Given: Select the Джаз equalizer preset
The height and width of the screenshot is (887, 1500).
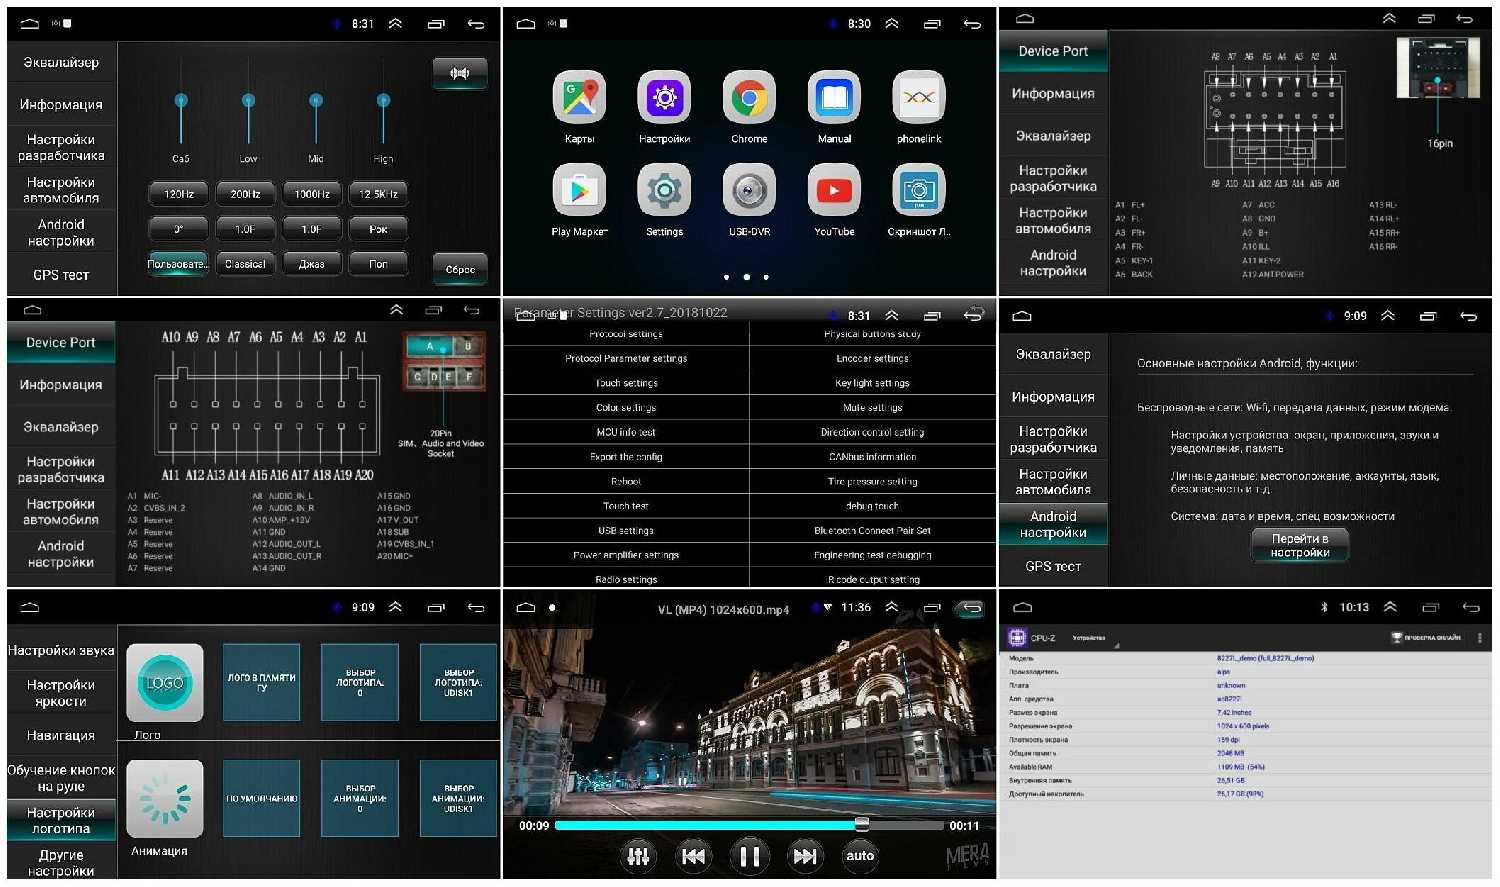Looking at the screenshot, I should click(x=311, y=264).
